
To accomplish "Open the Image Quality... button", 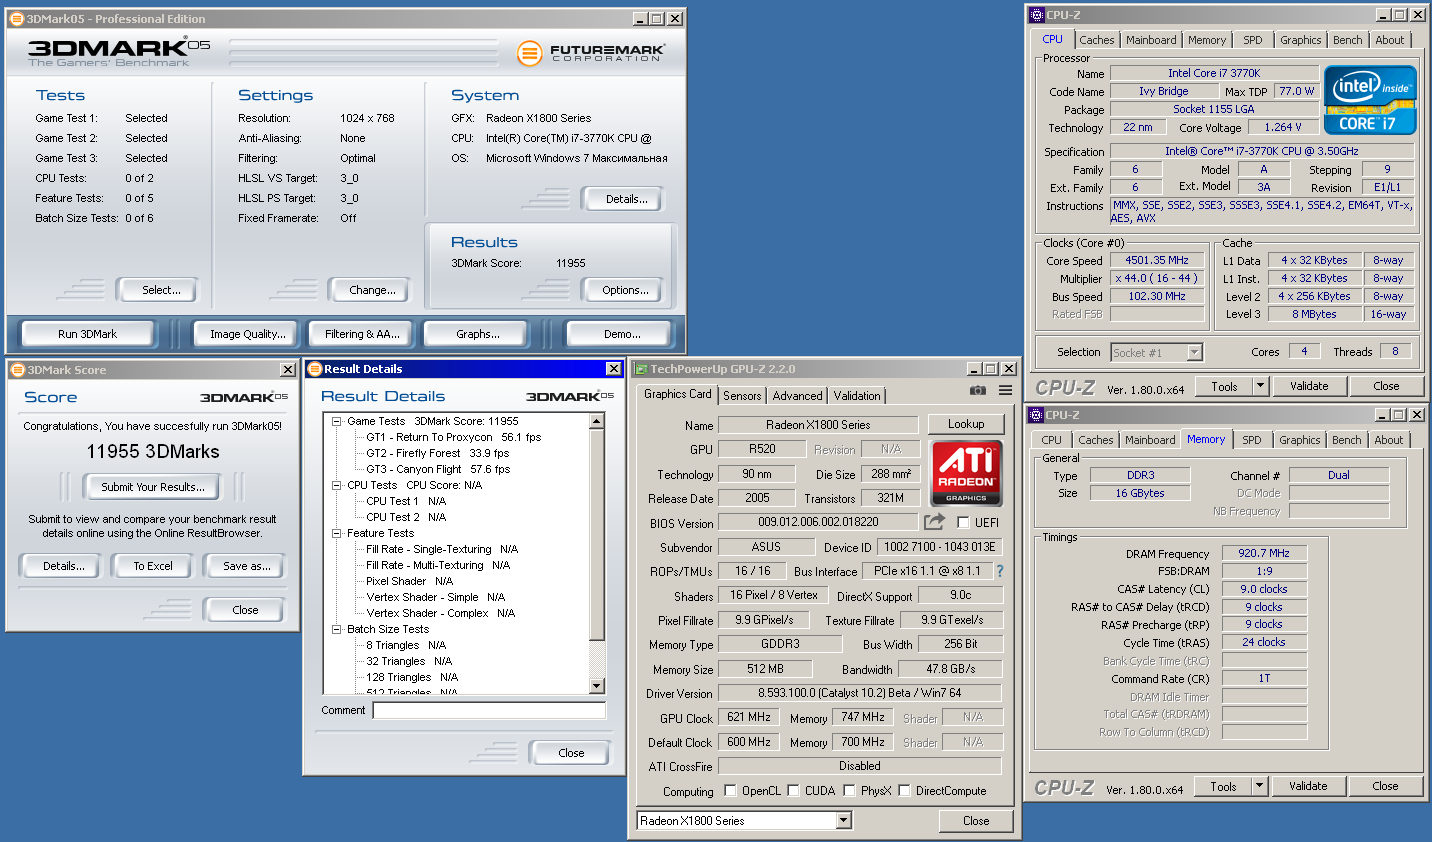I will [x=247, y=334].
